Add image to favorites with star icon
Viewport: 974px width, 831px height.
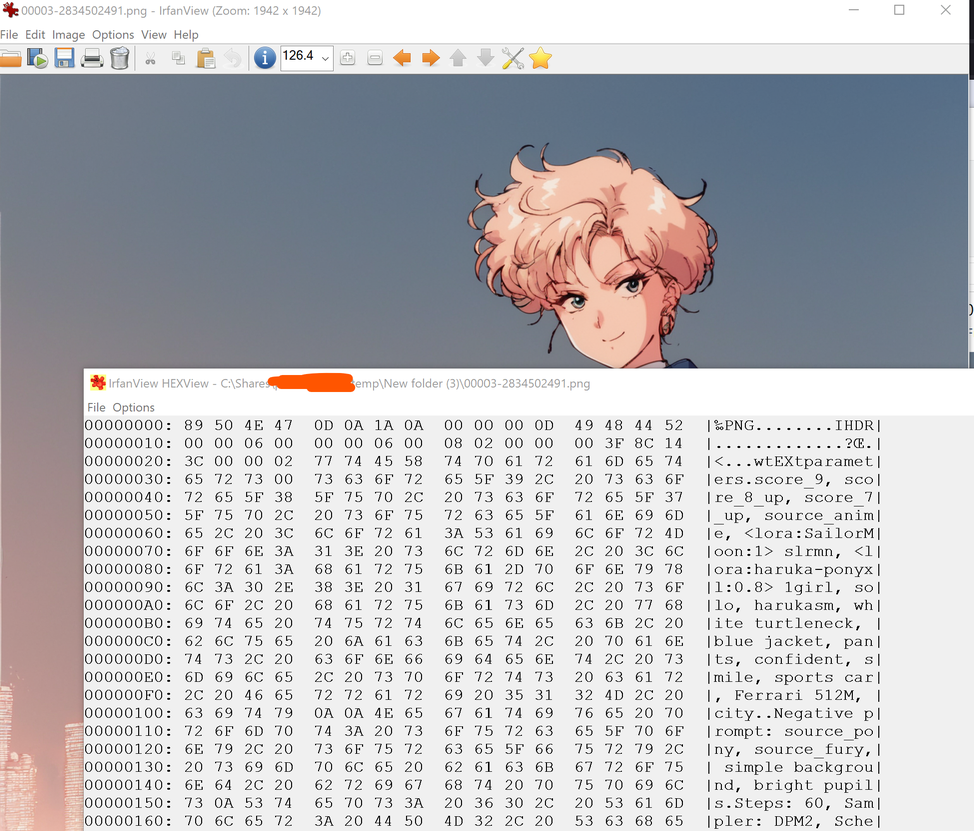tap(540, 58)
